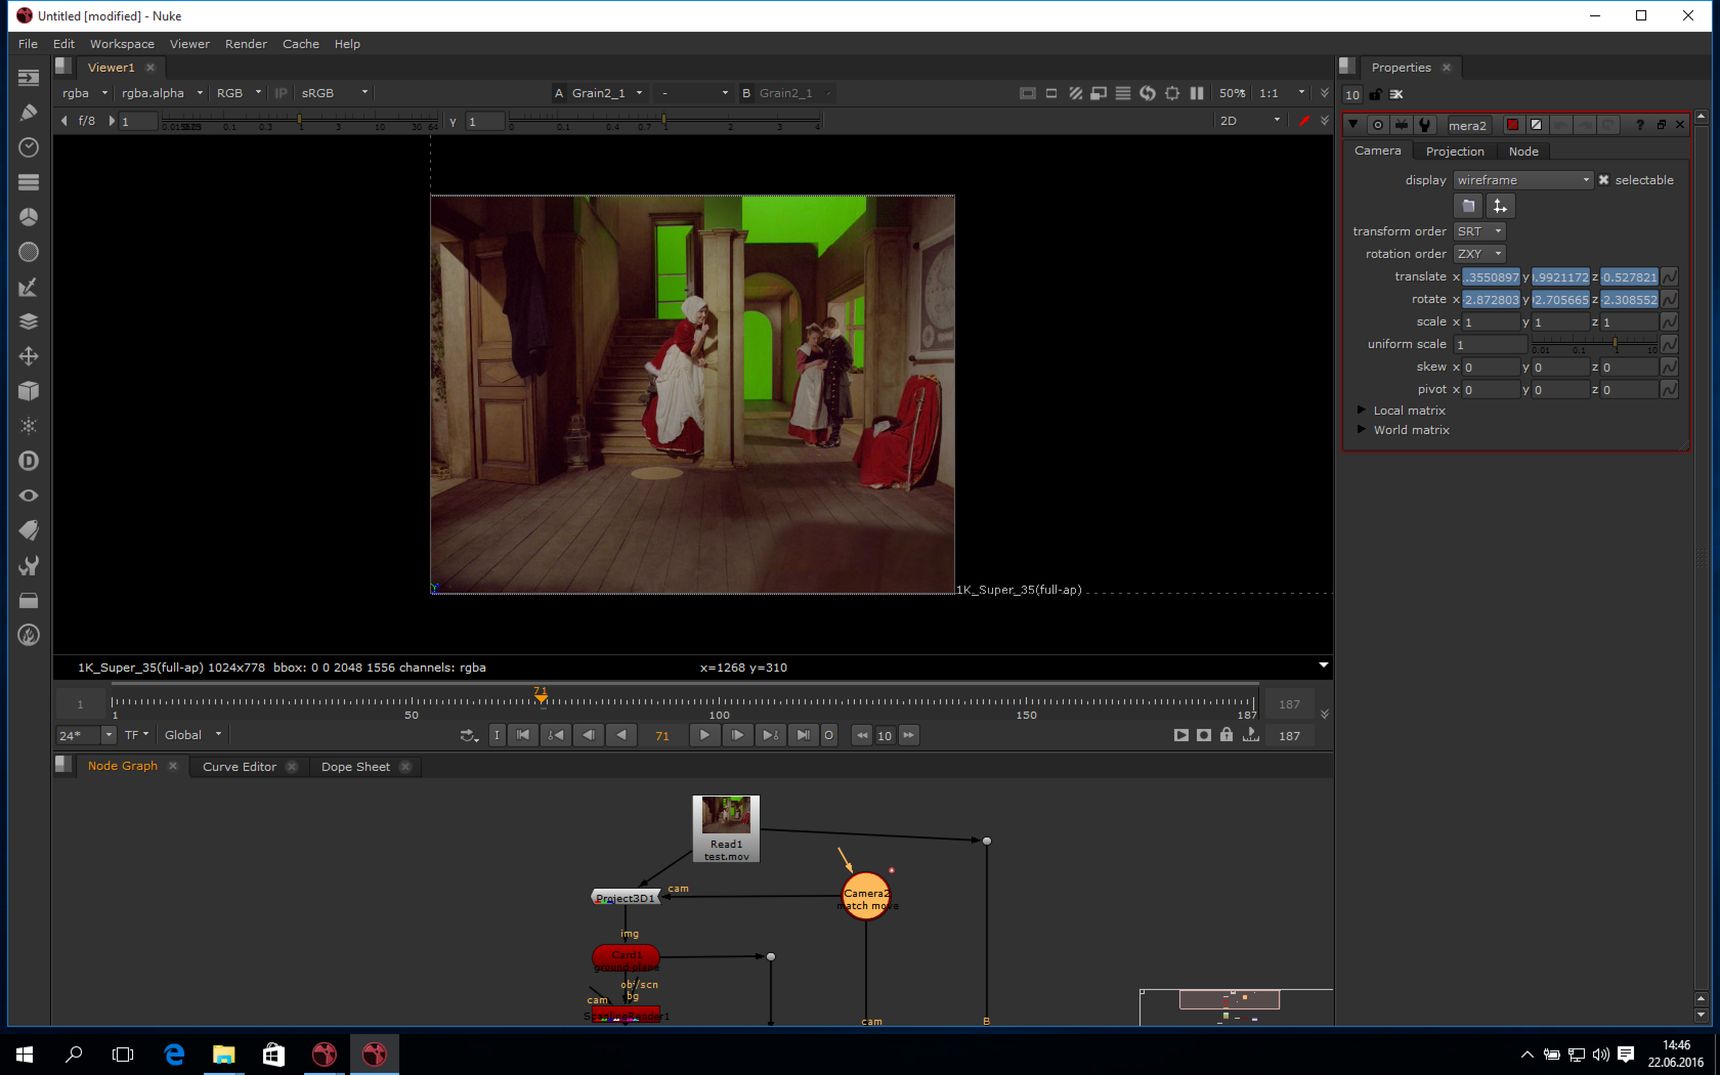The height and width of the screenshot is (1075, 1720).
Task: Click the rotate animation curve button
Action: 1669,299
